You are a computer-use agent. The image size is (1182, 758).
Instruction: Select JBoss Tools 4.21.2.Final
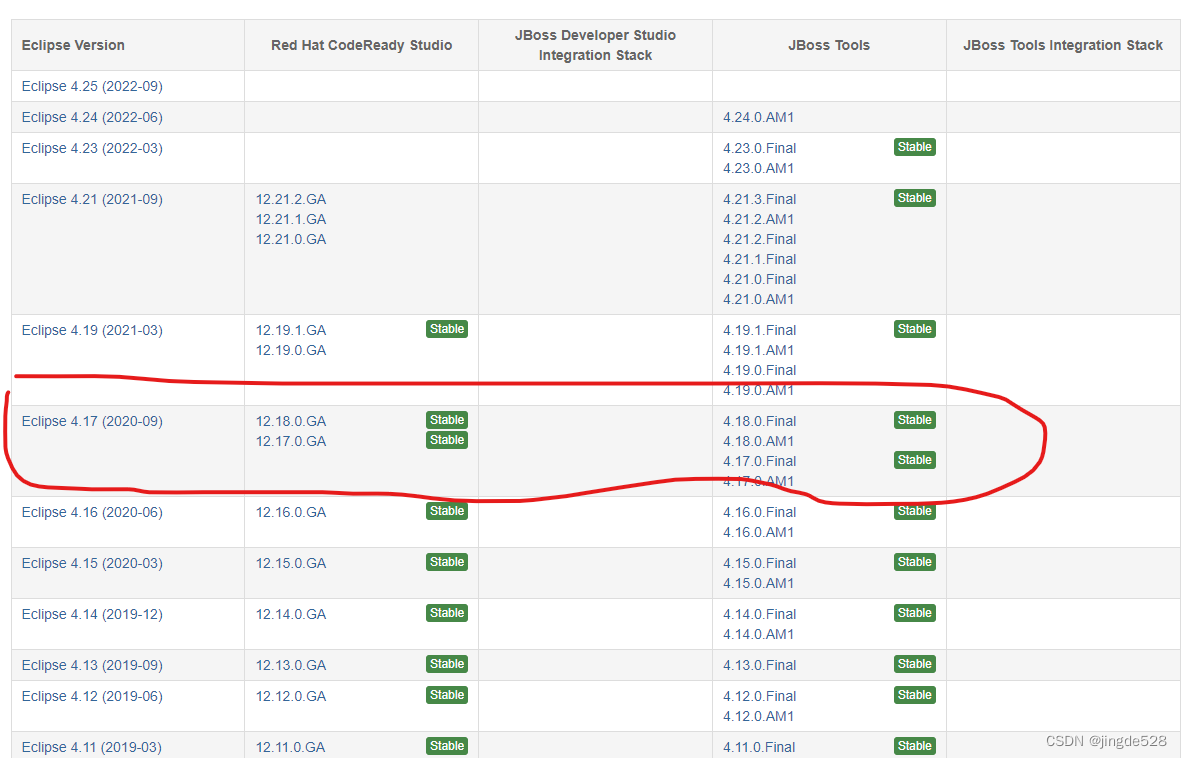760,240
